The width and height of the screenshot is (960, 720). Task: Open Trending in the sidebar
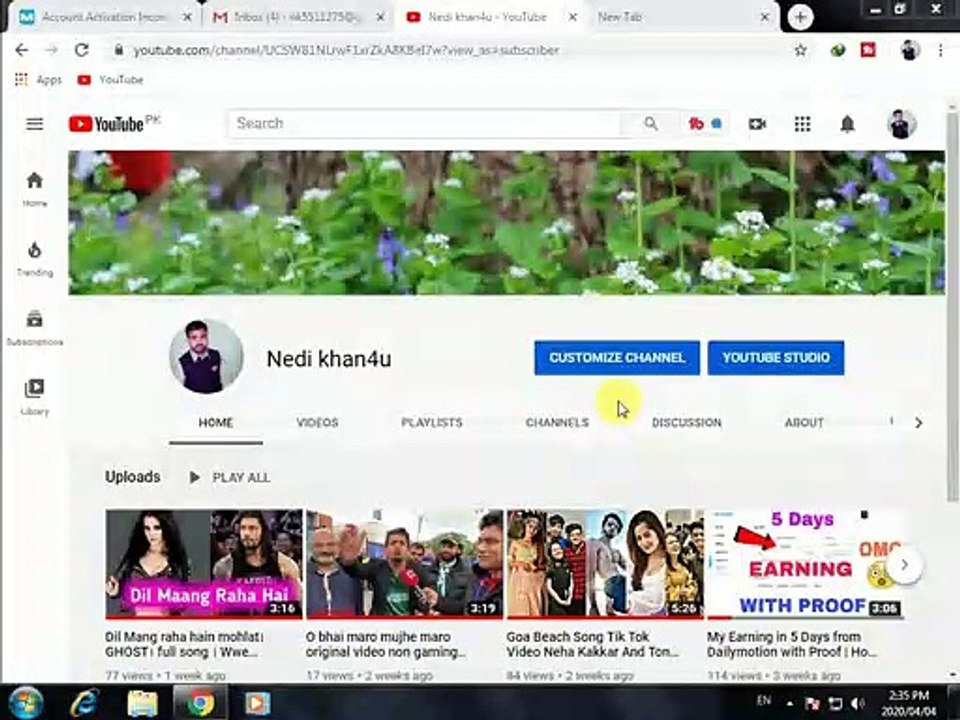(34, 258)
